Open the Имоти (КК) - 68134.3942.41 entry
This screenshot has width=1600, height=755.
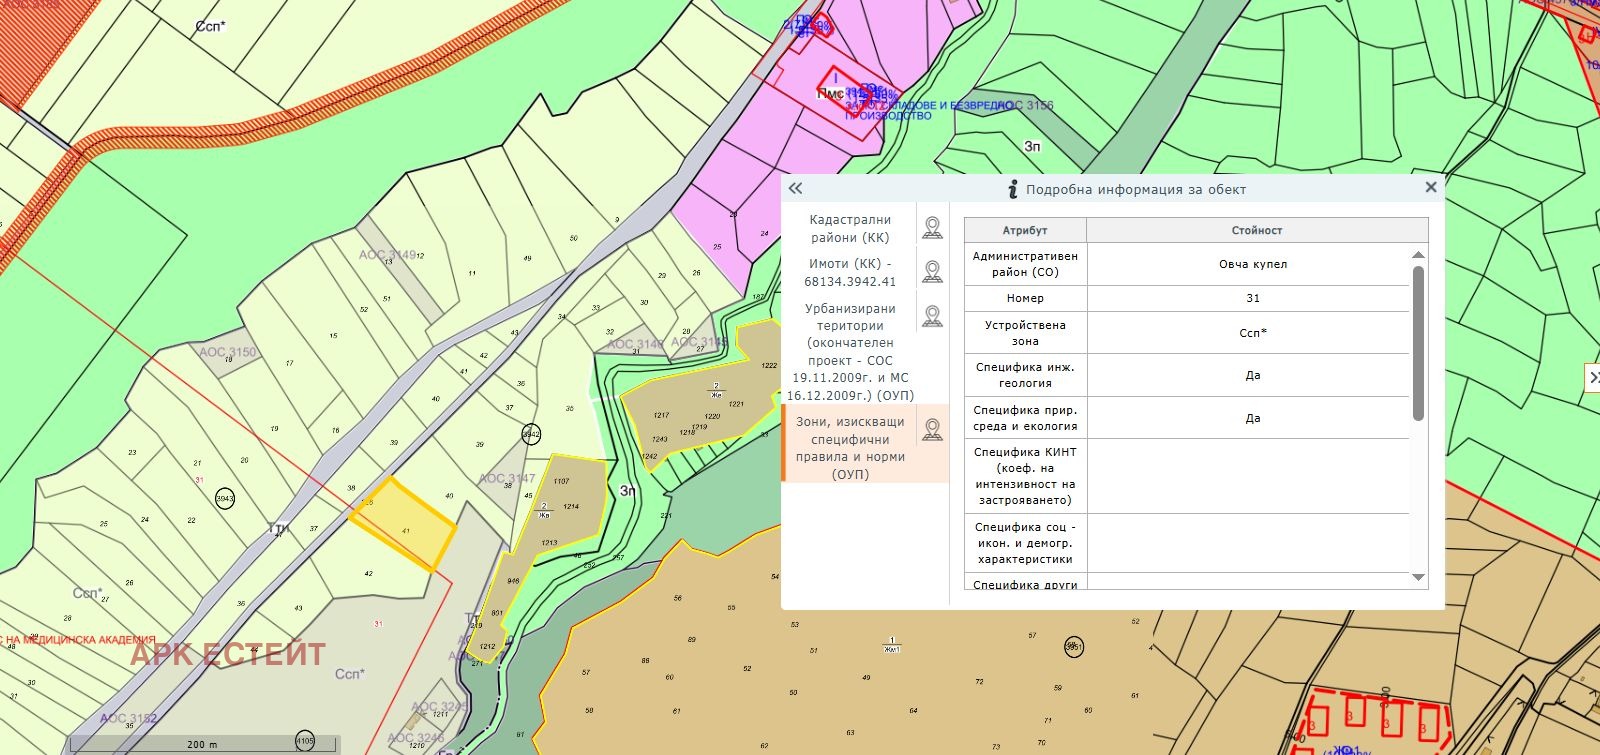point(849,272)
